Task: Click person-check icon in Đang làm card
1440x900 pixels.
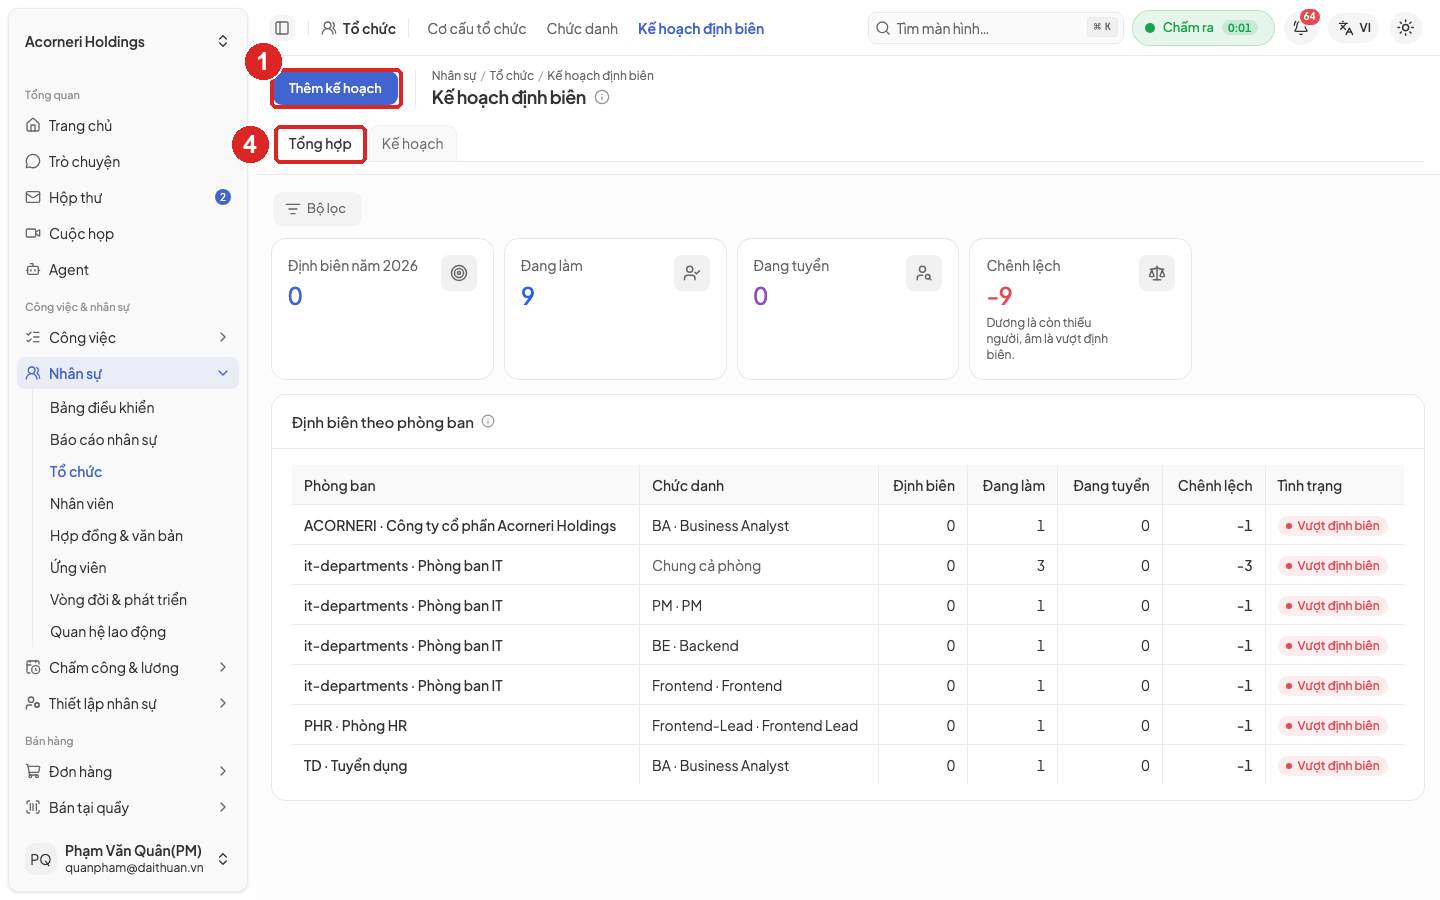Action: pos(692,273)
